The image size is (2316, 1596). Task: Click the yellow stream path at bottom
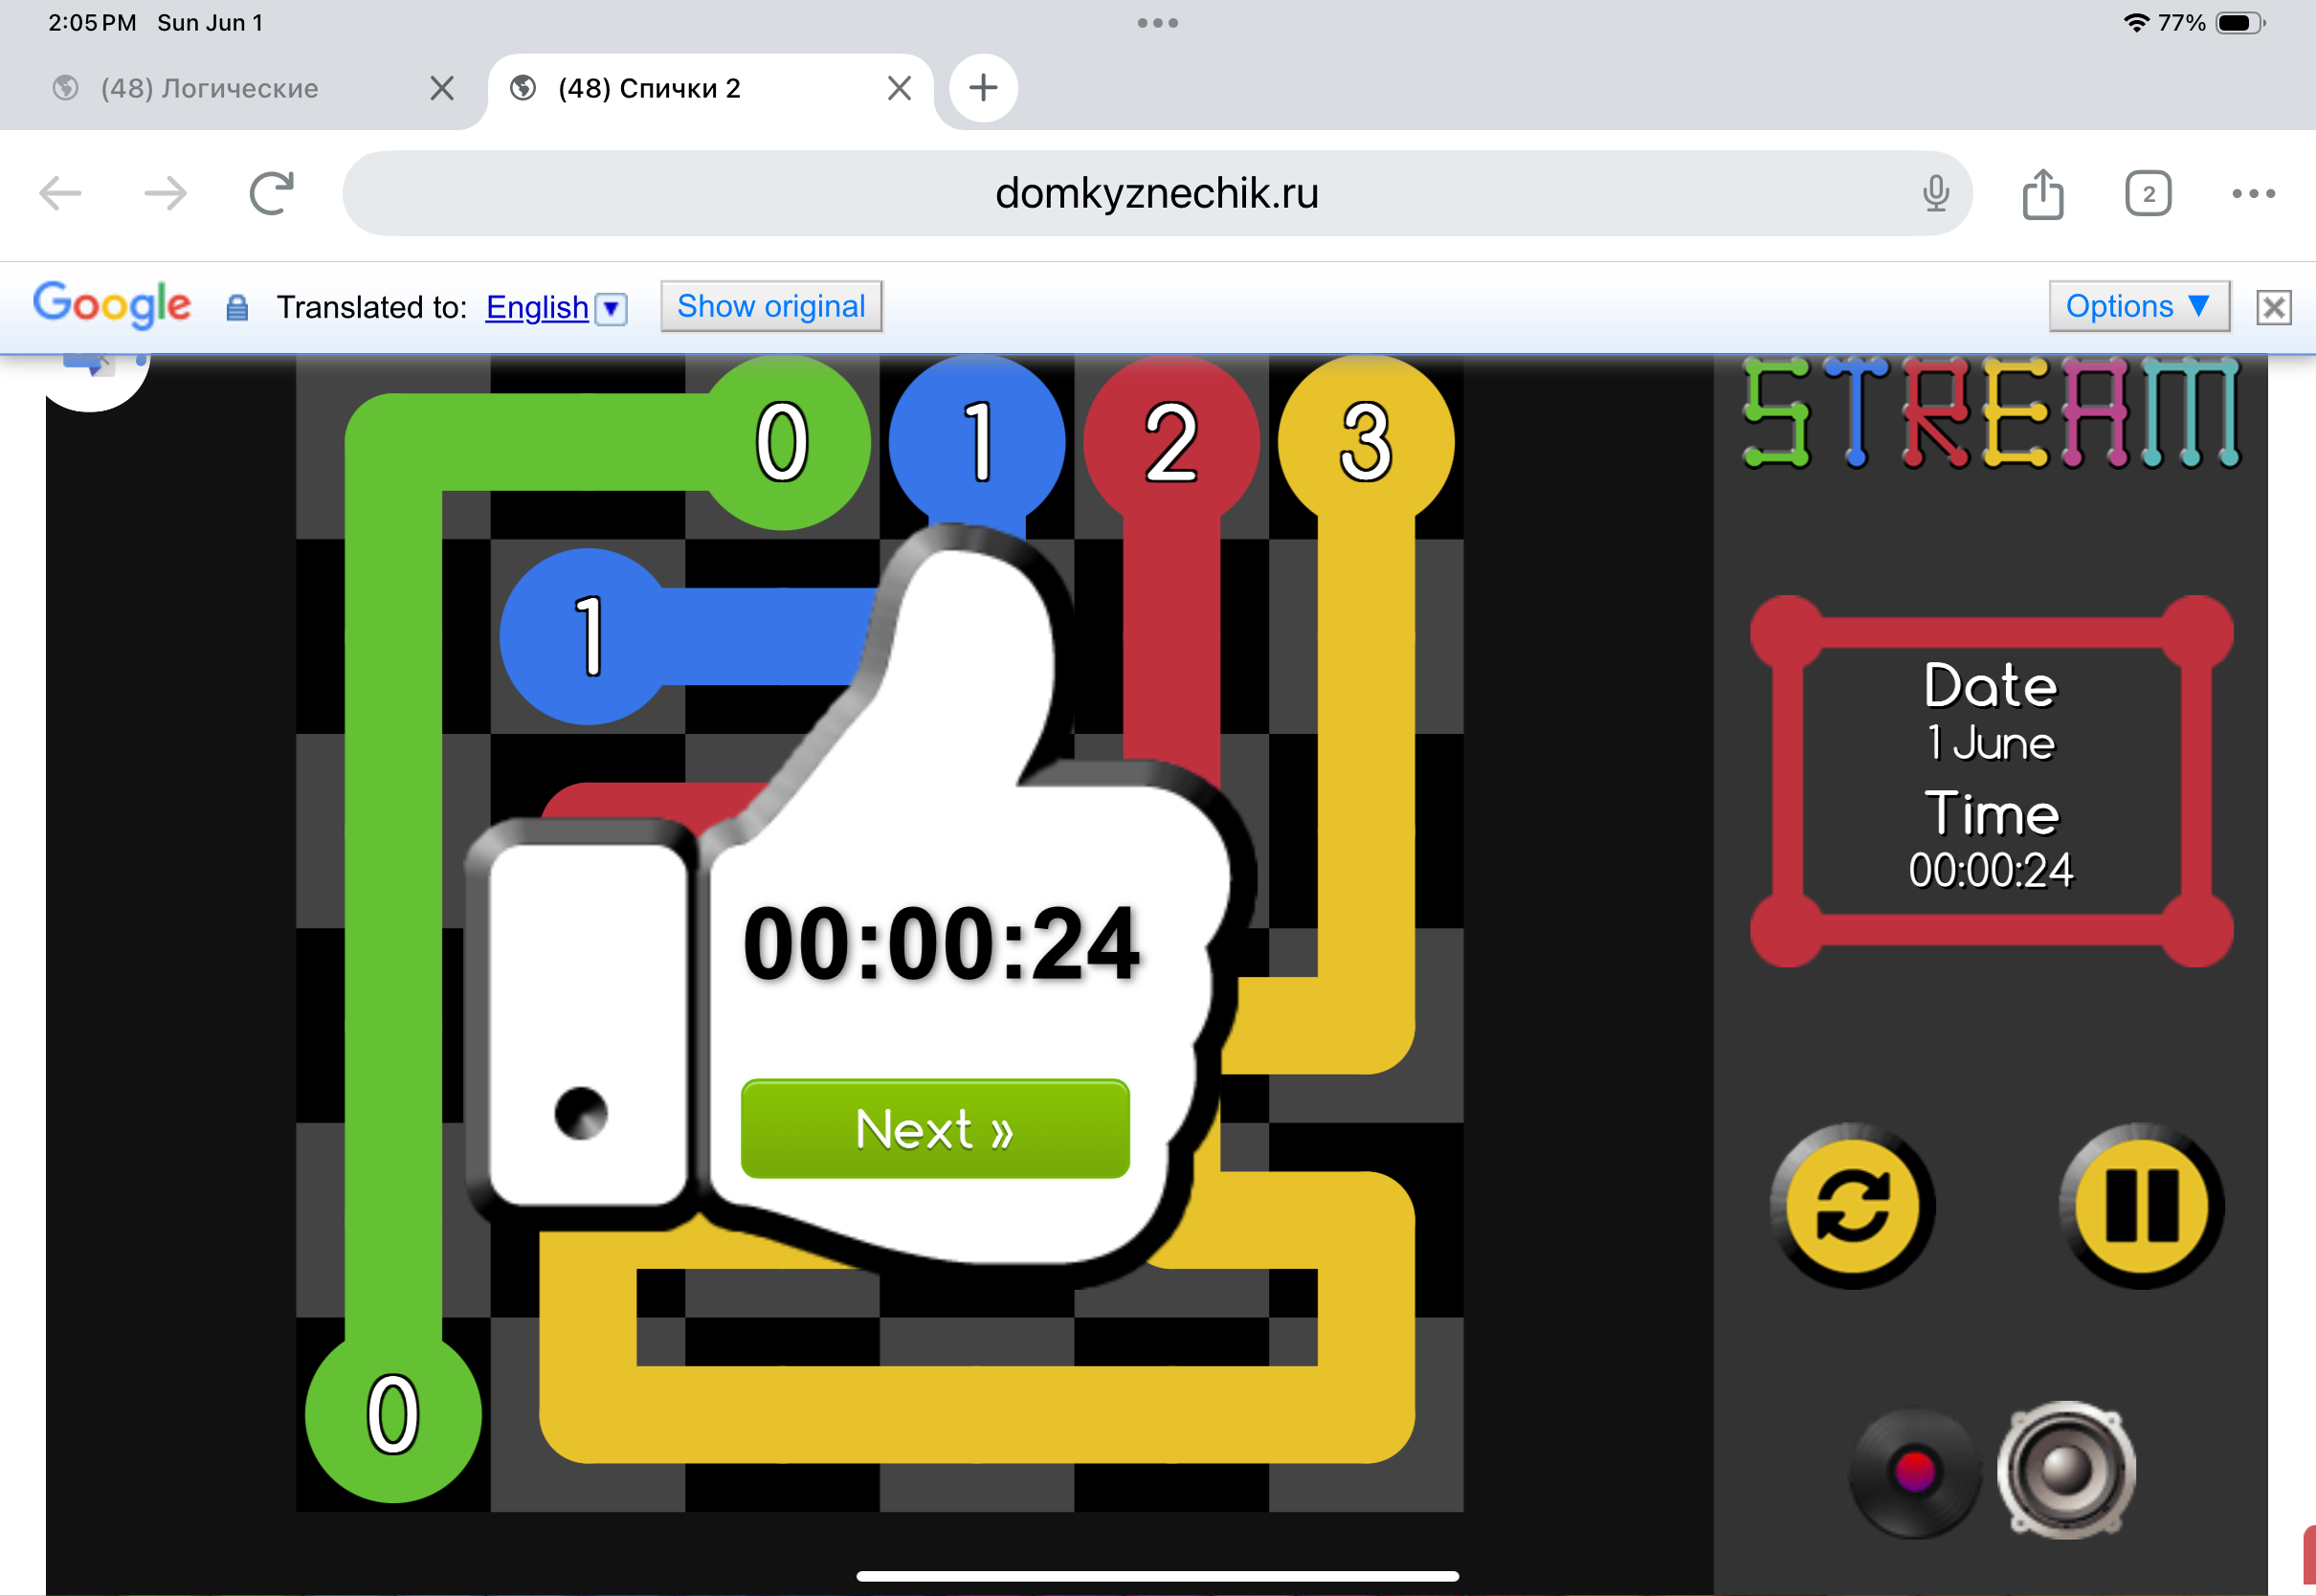[x=976, y=1414]
